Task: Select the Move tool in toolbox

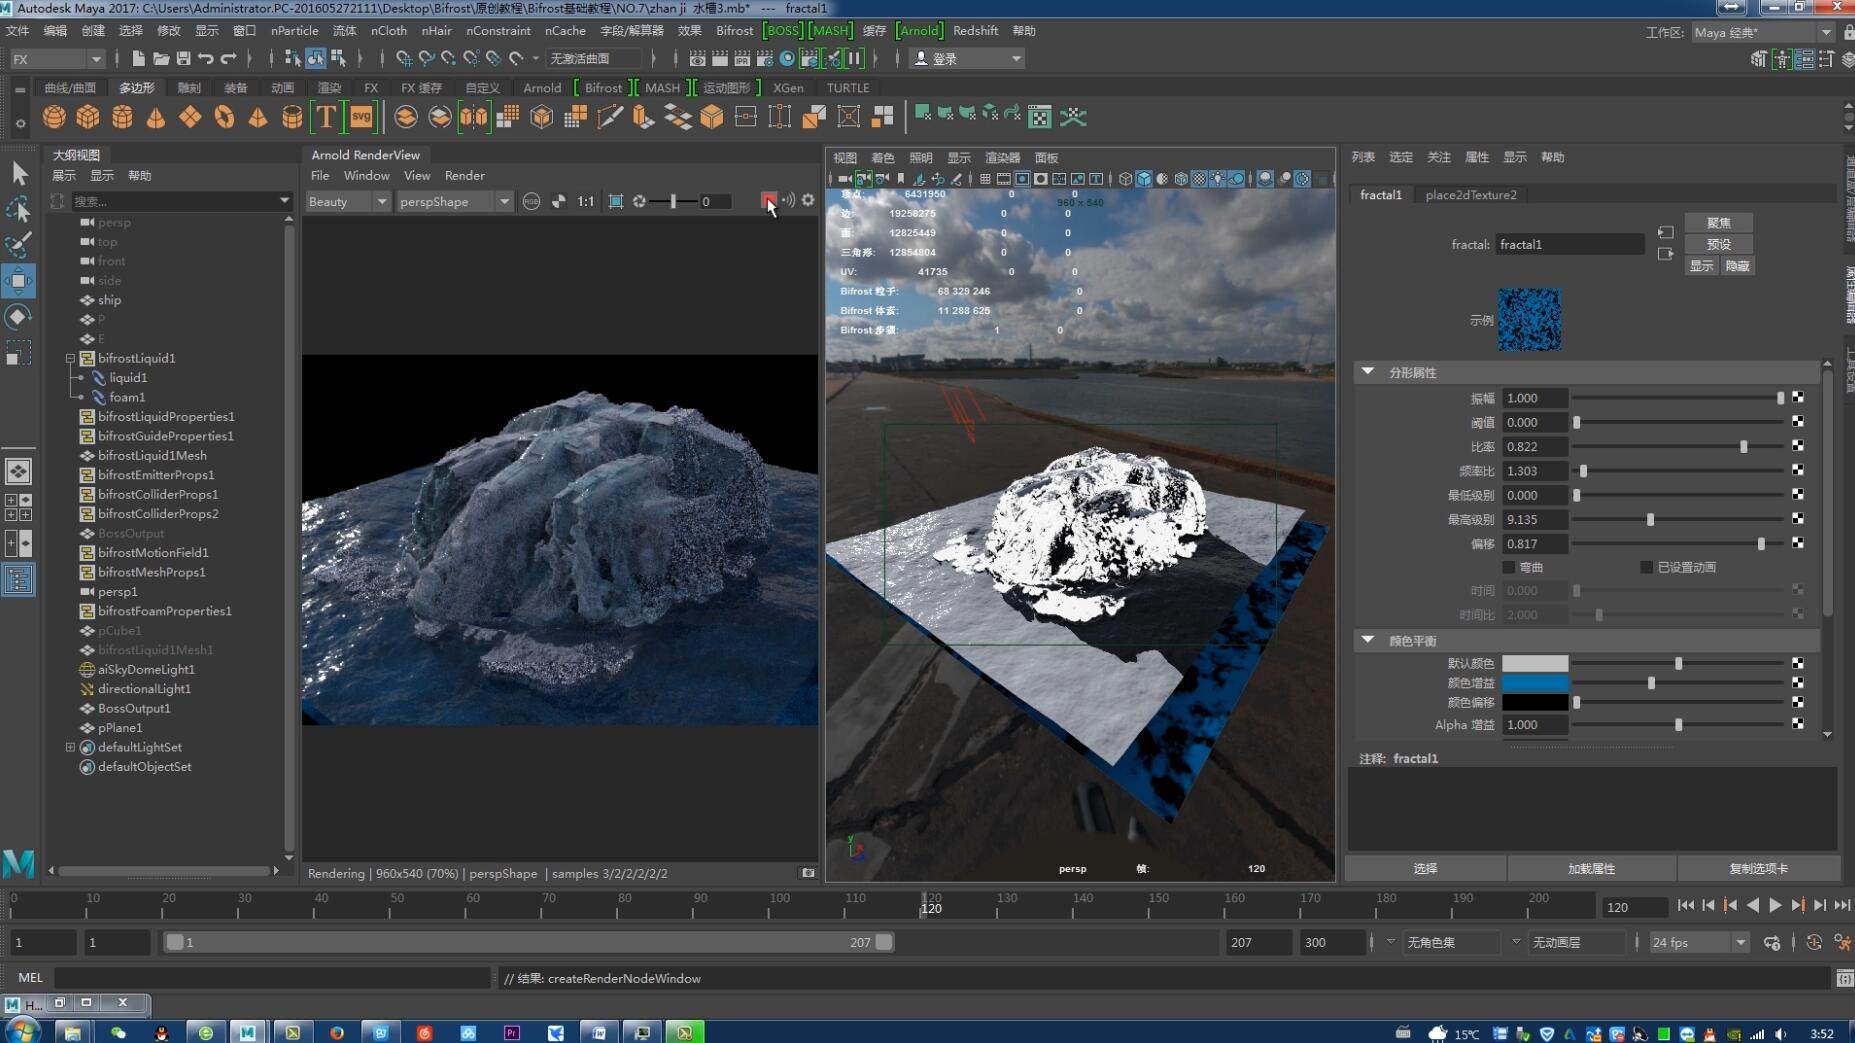Action: tap(18, 281)
